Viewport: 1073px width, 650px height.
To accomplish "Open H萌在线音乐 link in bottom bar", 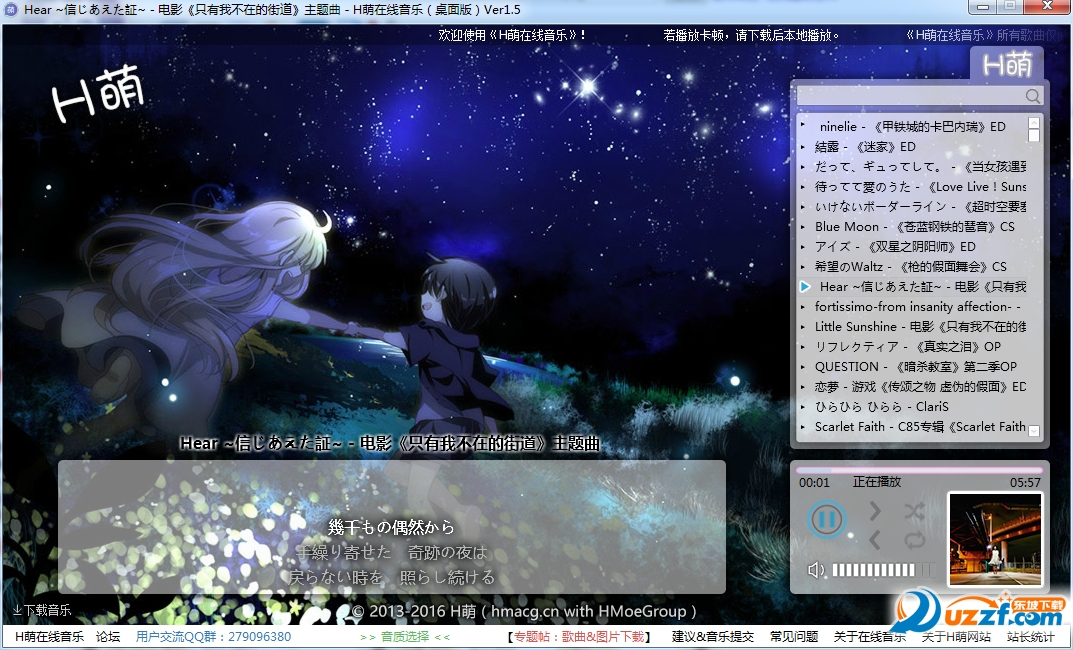I will (49, 637).
